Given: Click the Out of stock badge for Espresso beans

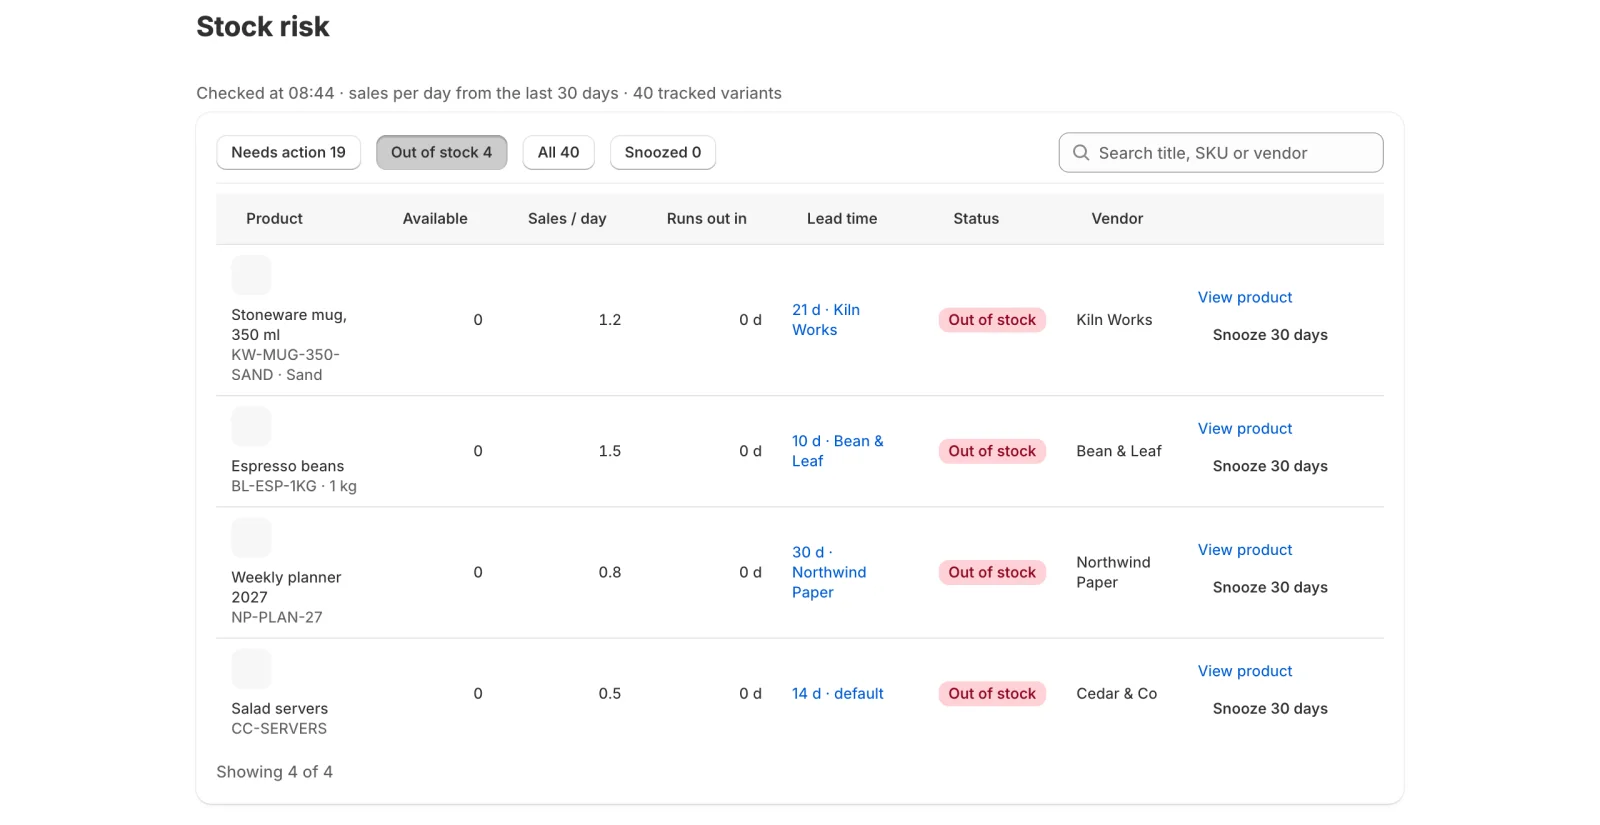Looking at the screenshot, I should [992, 451].
